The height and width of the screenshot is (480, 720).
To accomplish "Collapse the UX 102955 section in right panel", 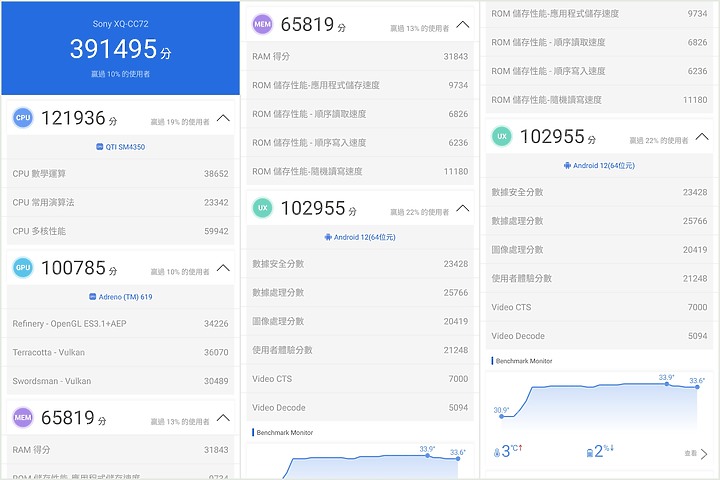I will pyautogui.click(x=702, y=136).
